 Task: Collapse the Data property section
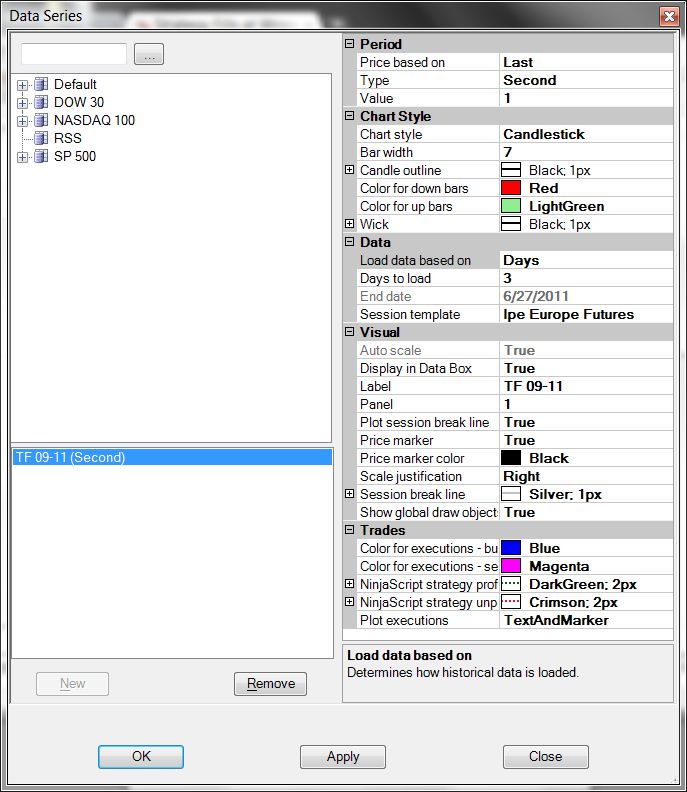coord(349,241)
